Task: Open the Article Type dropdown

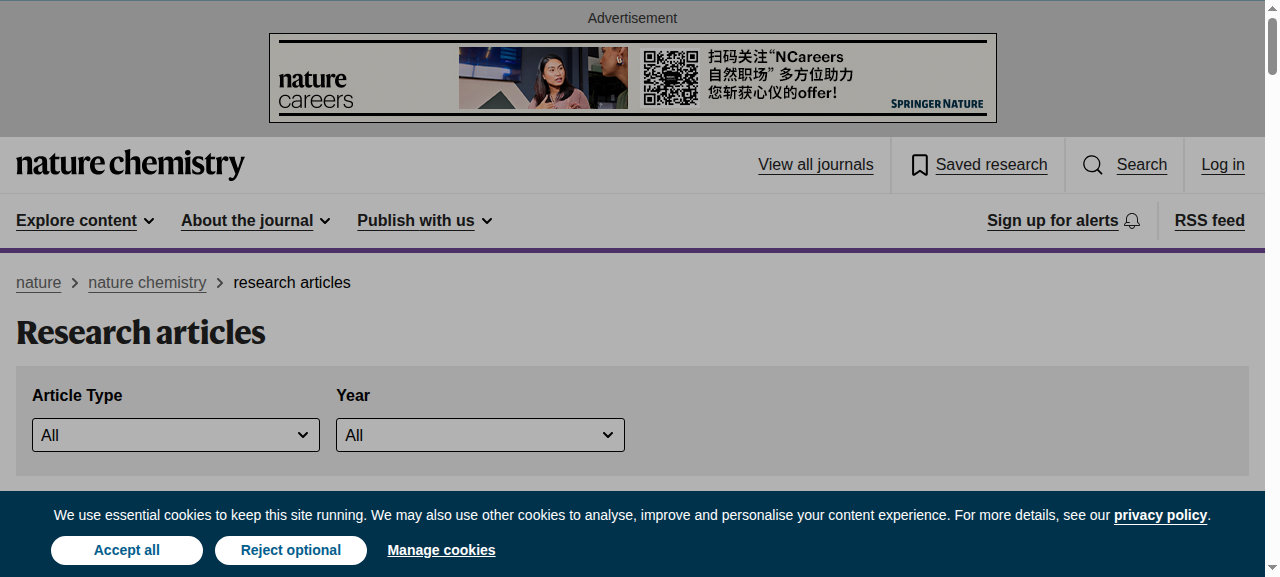Action: pos(176,435)
